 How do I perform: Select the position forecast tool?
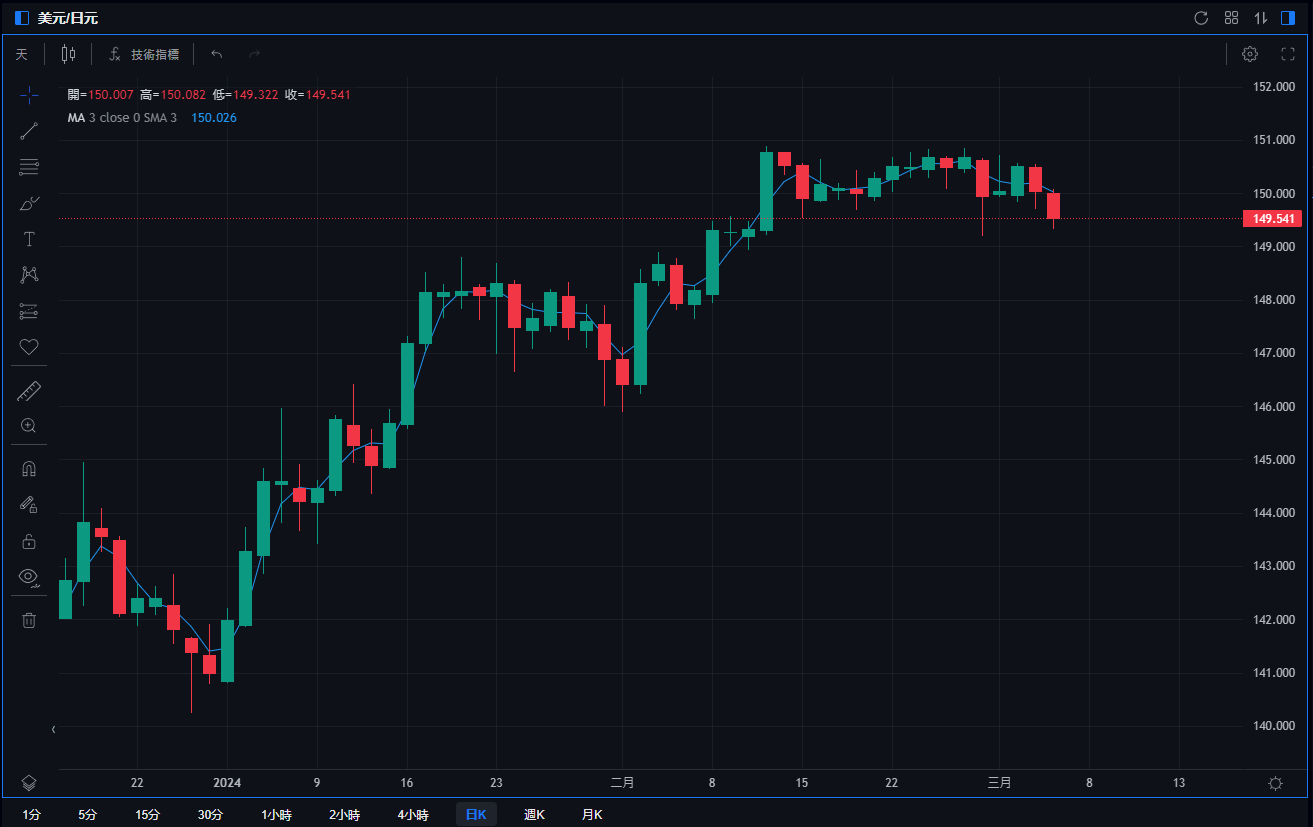pyautogui.click(x=29, y=311)
